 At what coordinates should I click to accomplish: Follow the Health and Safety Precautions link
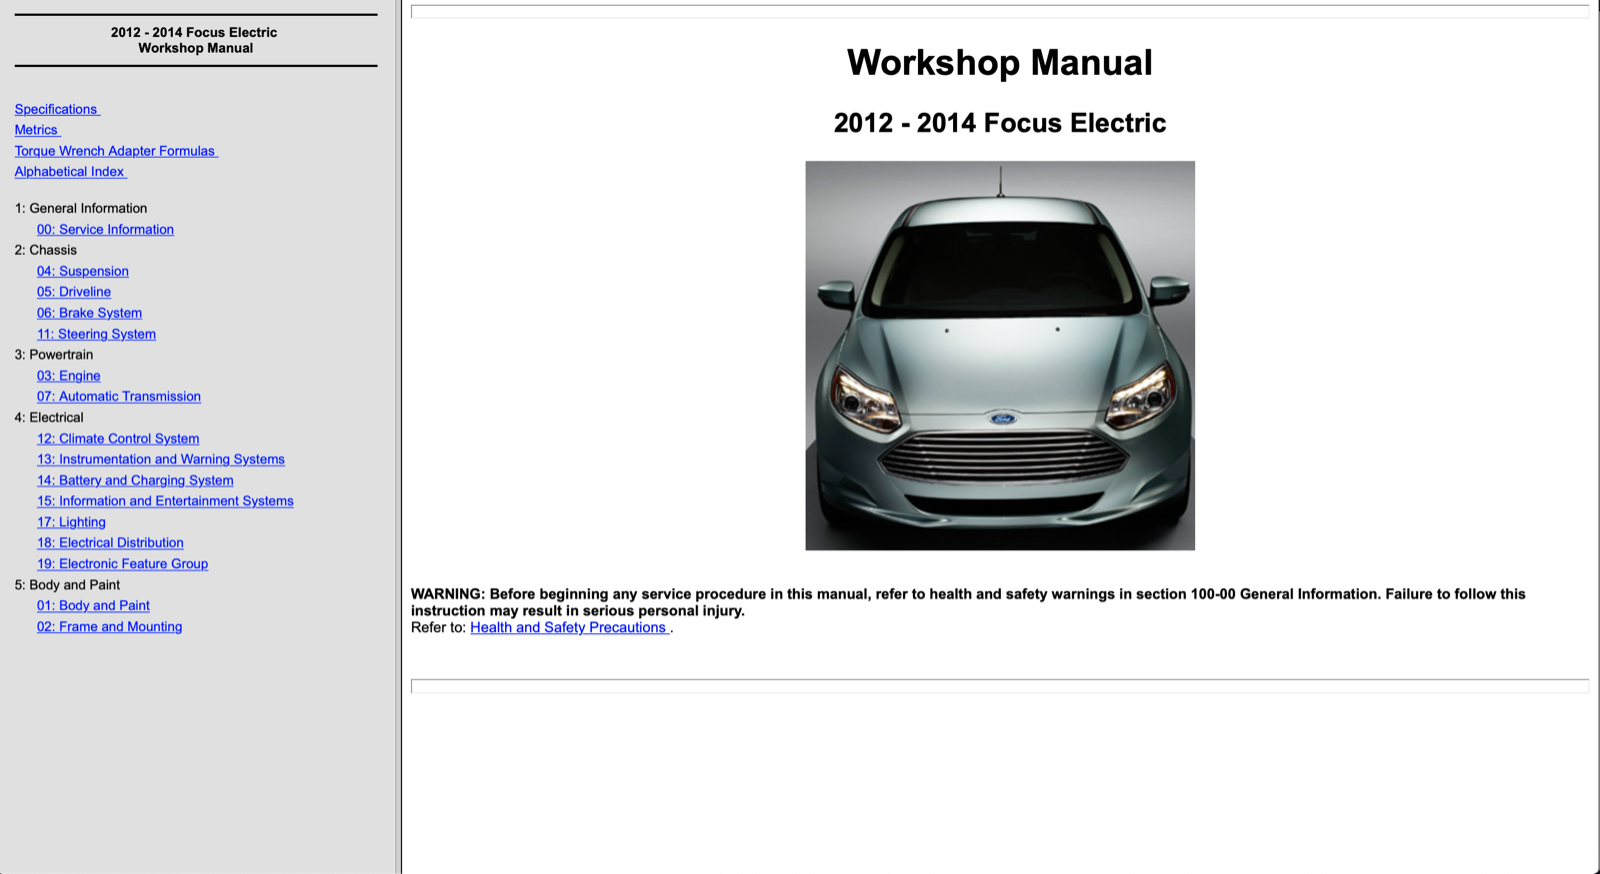568,628
